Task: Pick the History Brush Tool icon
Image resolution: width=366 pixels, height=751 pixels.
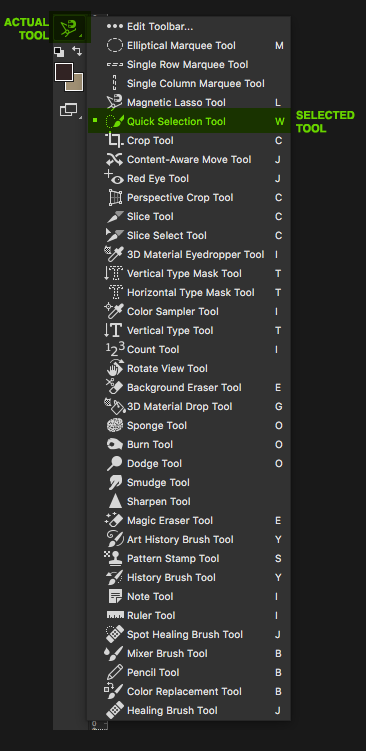Action: (x=114, y=577)
